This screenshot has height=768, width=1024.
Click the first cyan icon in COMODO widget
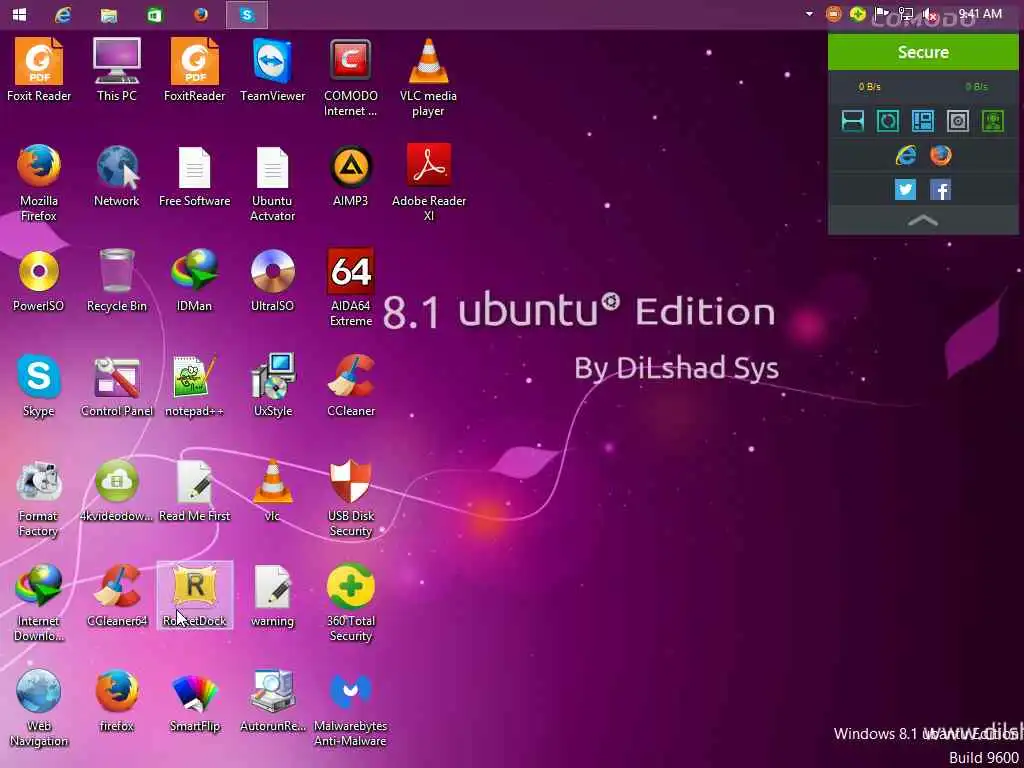click(852, 121)
